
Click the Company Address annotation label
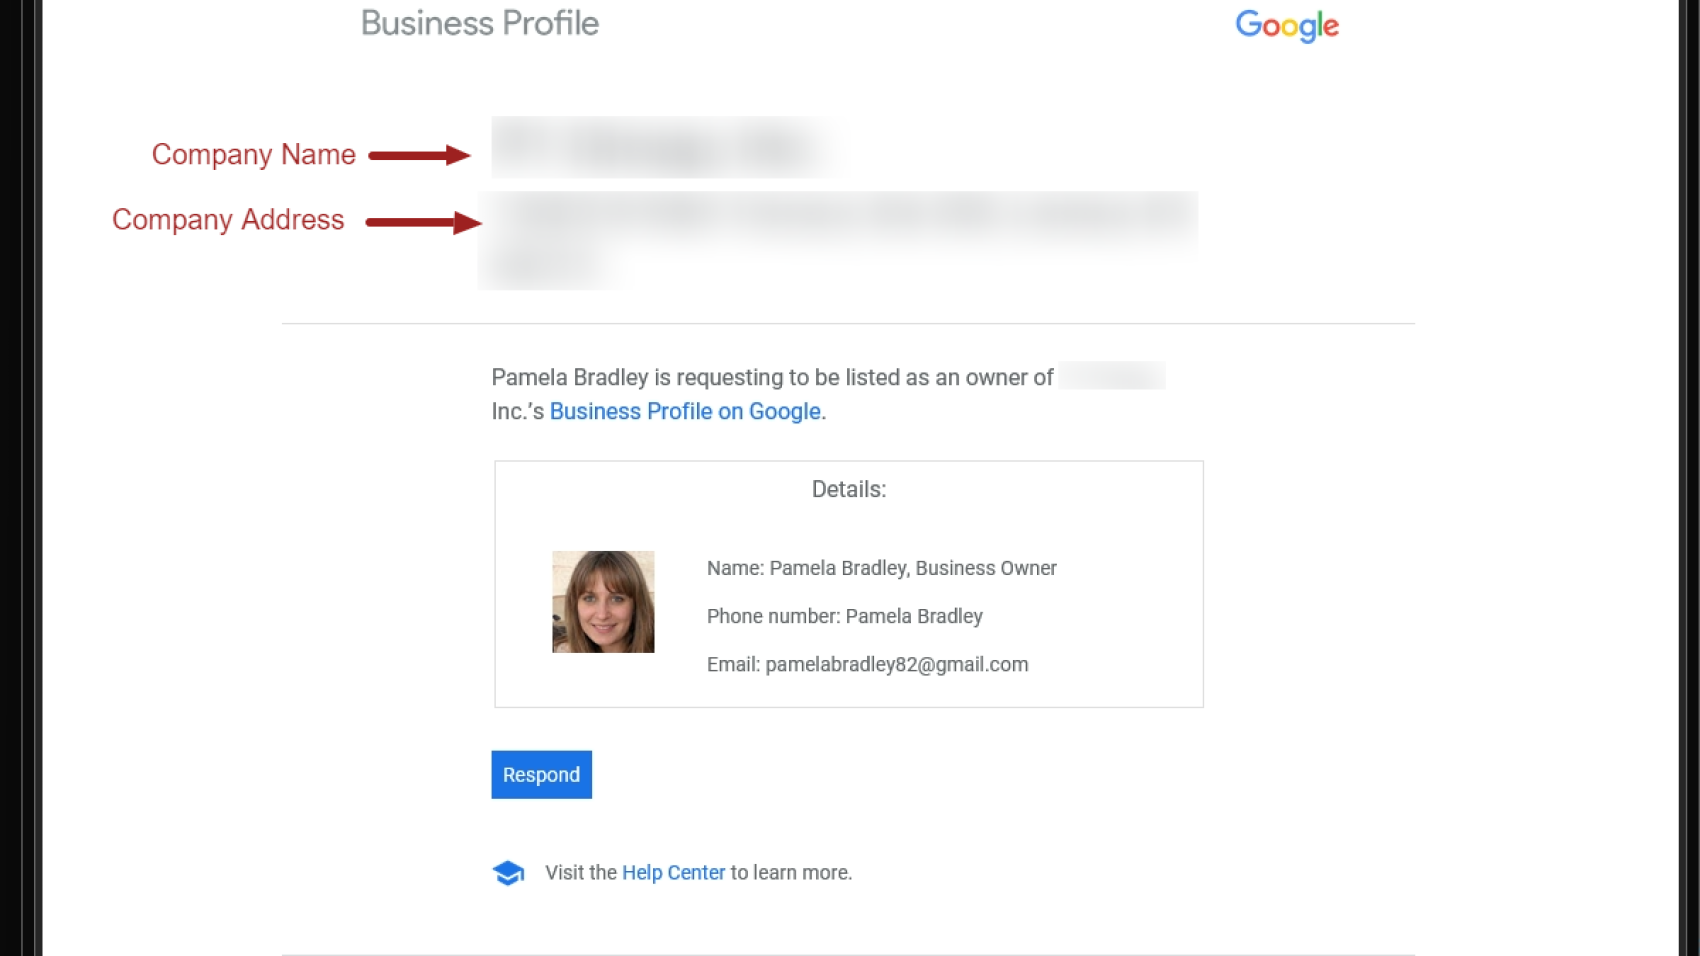(228, 220)
